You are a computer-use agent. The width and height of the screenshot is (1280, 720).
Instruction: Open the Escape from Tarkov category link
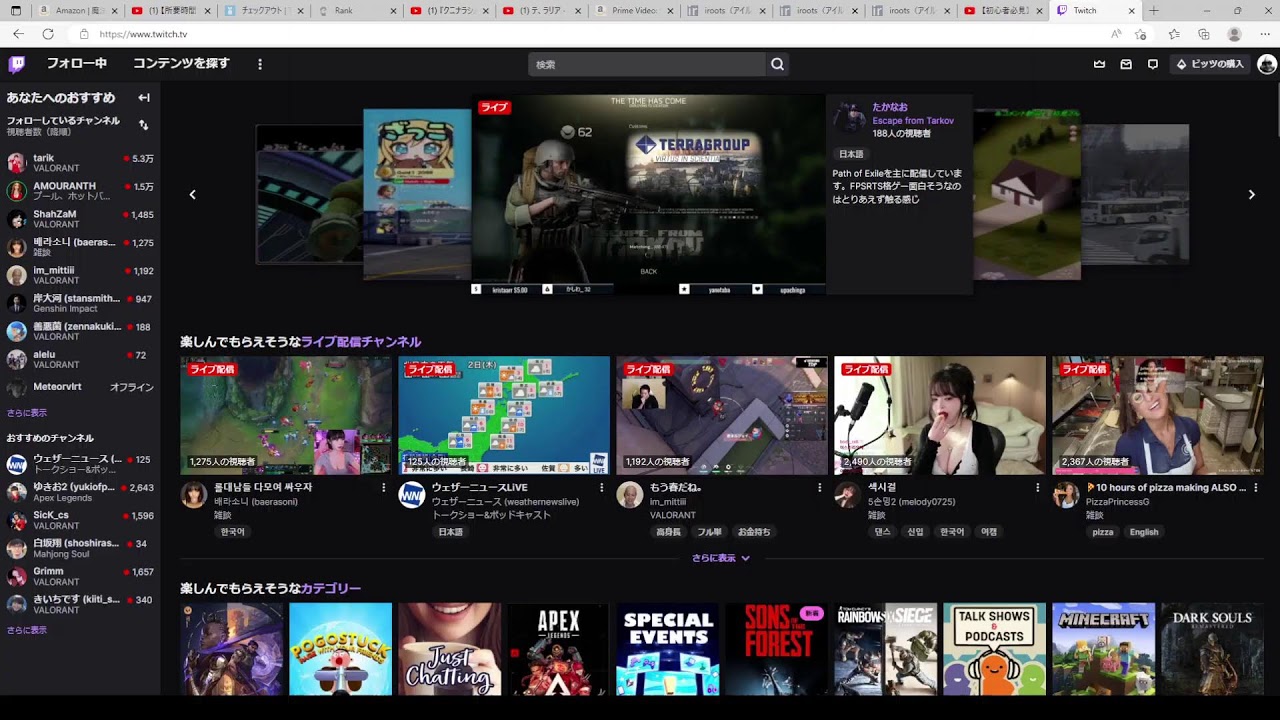913,121
